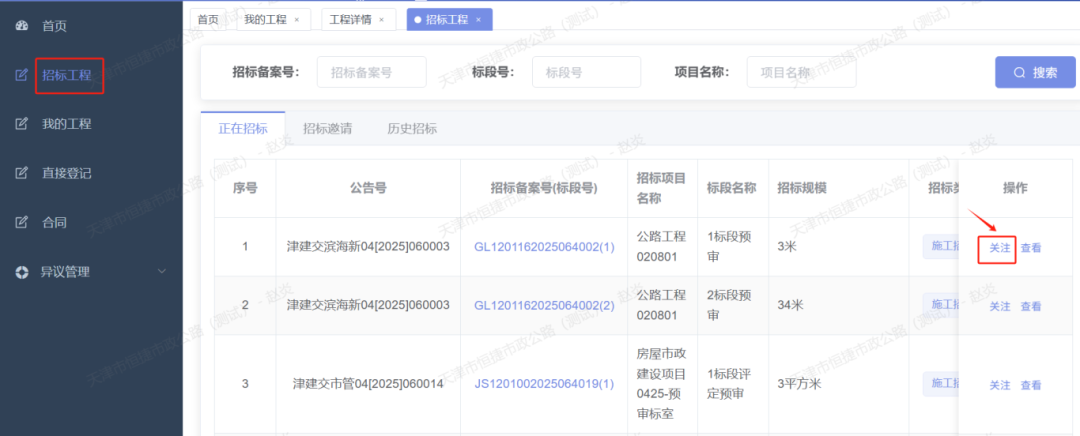
Task: Click the 操作 column header
Action: [x=1015, y=188]
